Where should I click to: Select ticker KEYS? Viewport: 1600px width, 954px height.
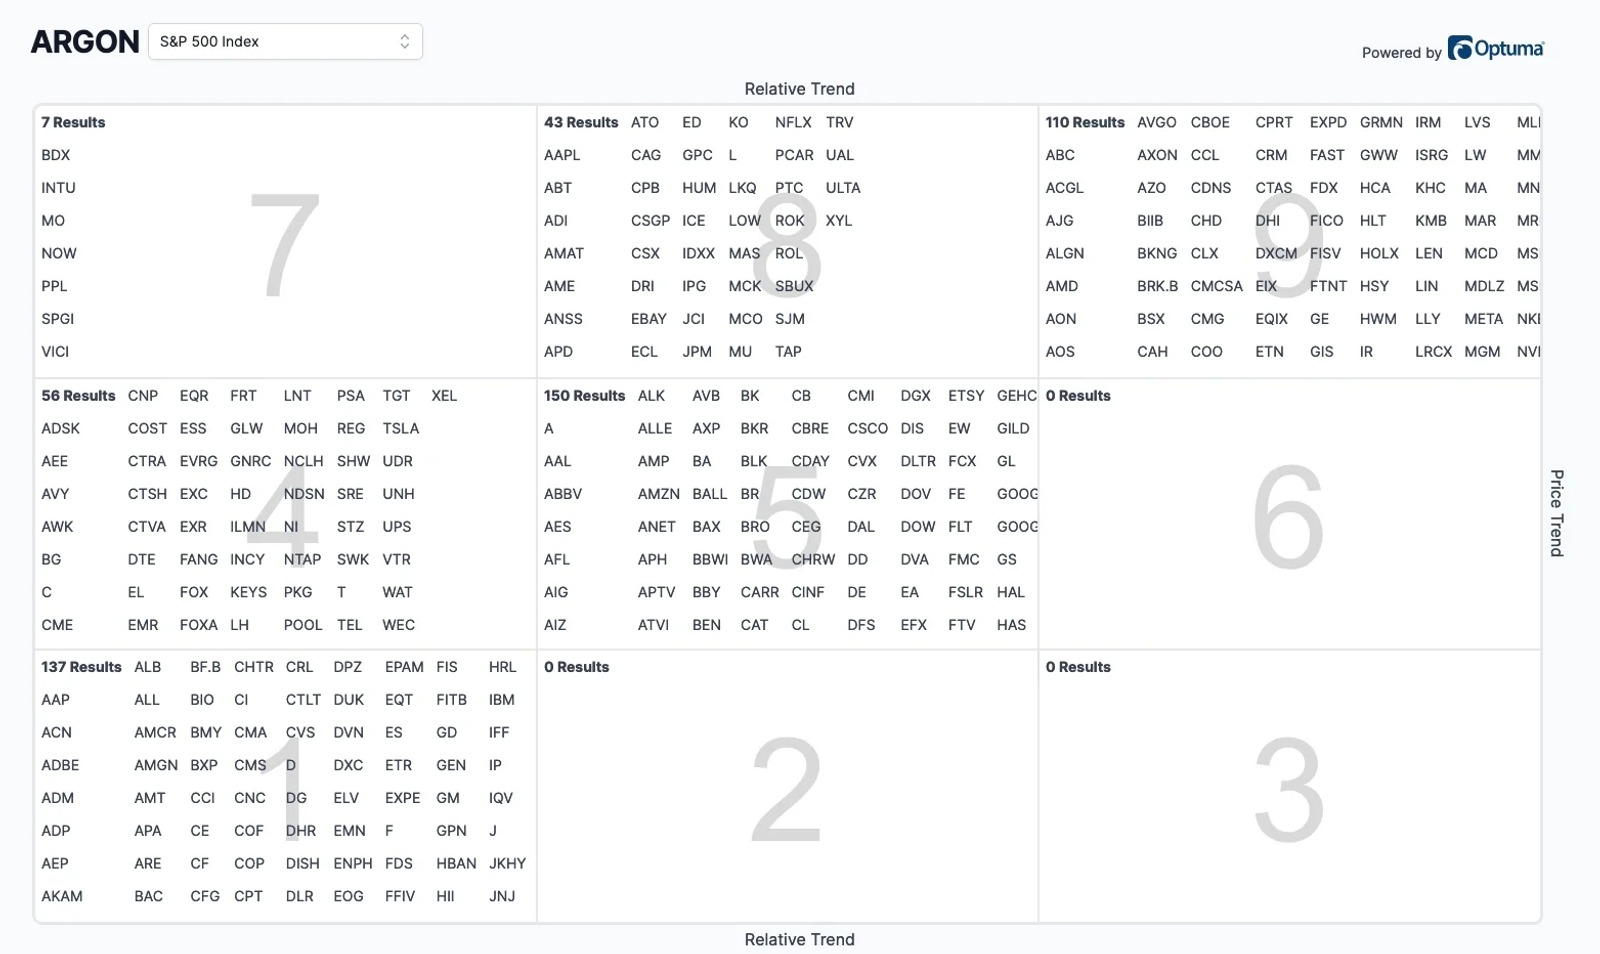point(248,592)
